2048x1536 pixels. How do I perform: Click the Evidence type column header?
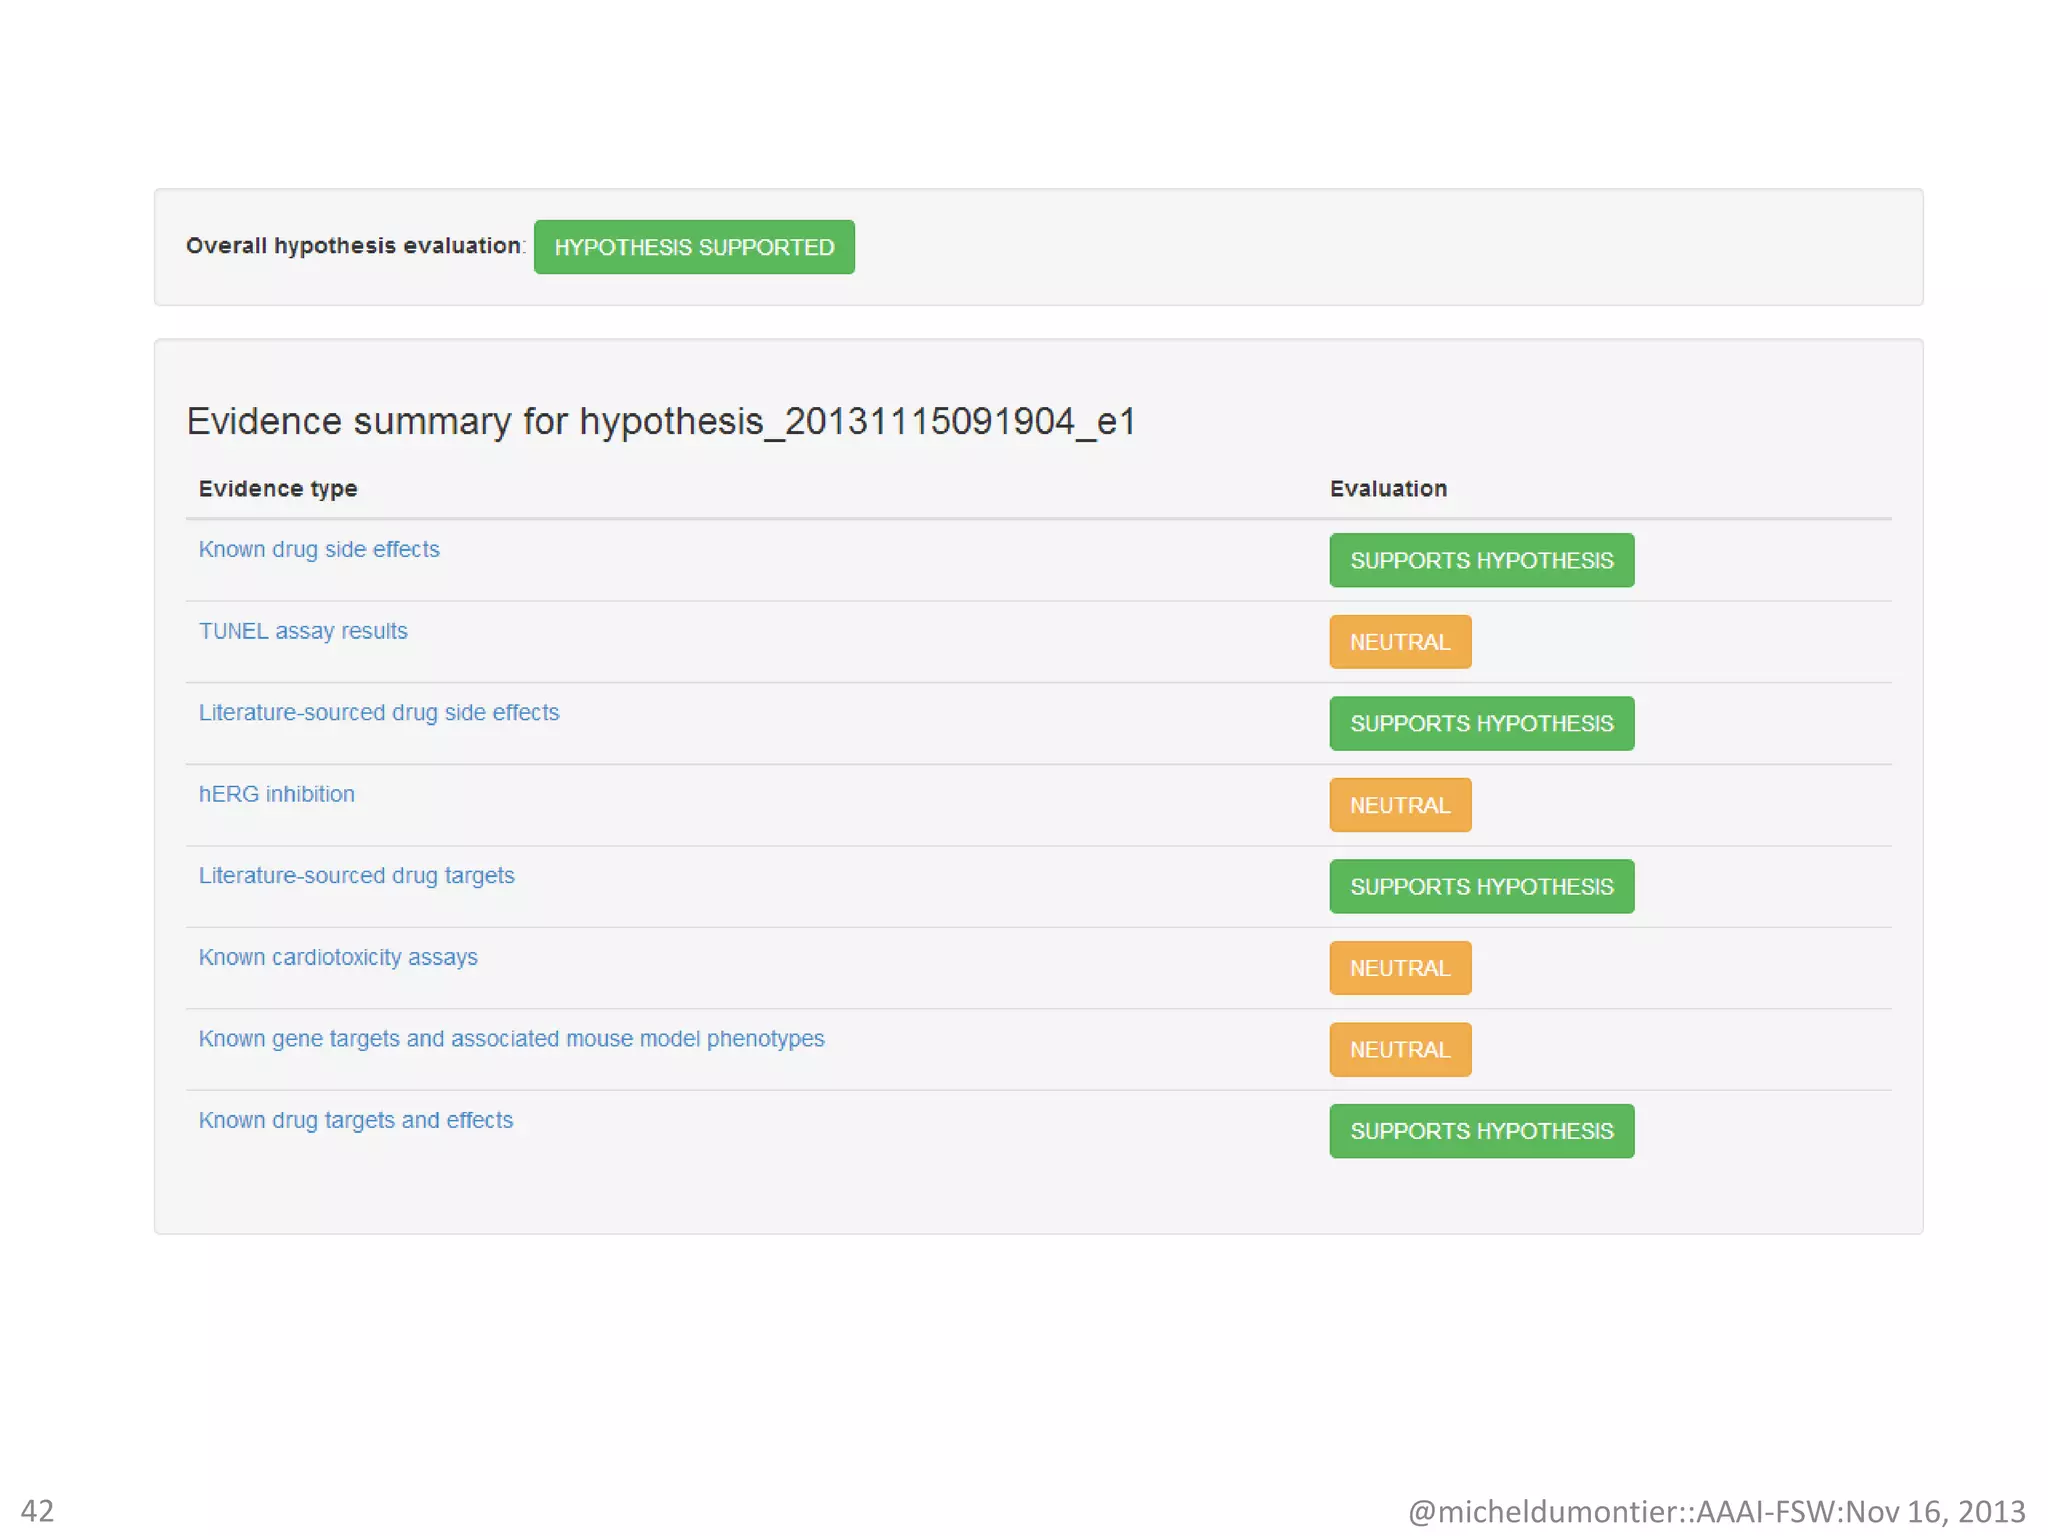tap(277, 488)
